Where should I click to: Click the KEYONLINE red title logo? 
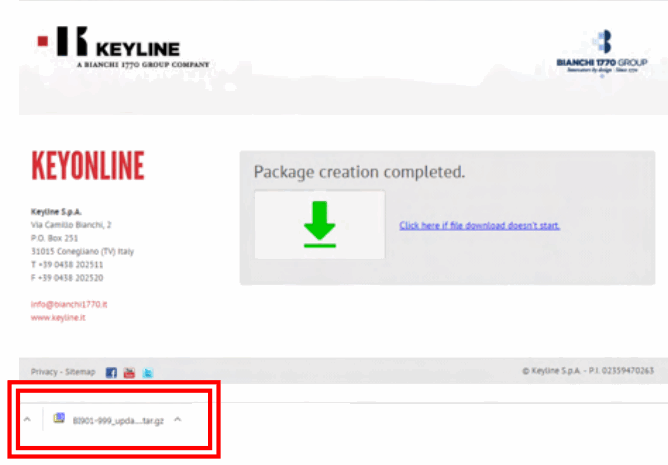88,165
